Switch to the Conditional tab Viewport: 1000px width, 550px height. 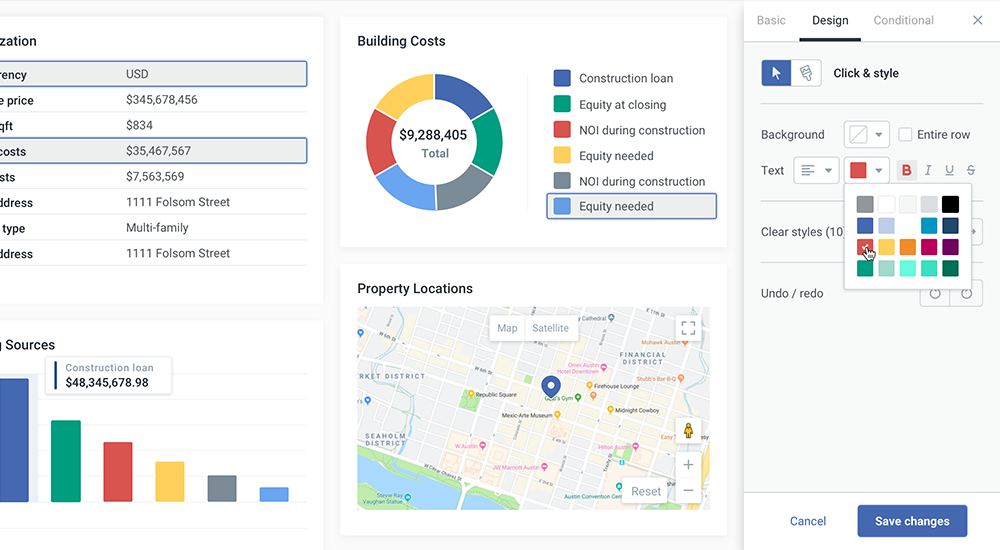tap(903, 20)
